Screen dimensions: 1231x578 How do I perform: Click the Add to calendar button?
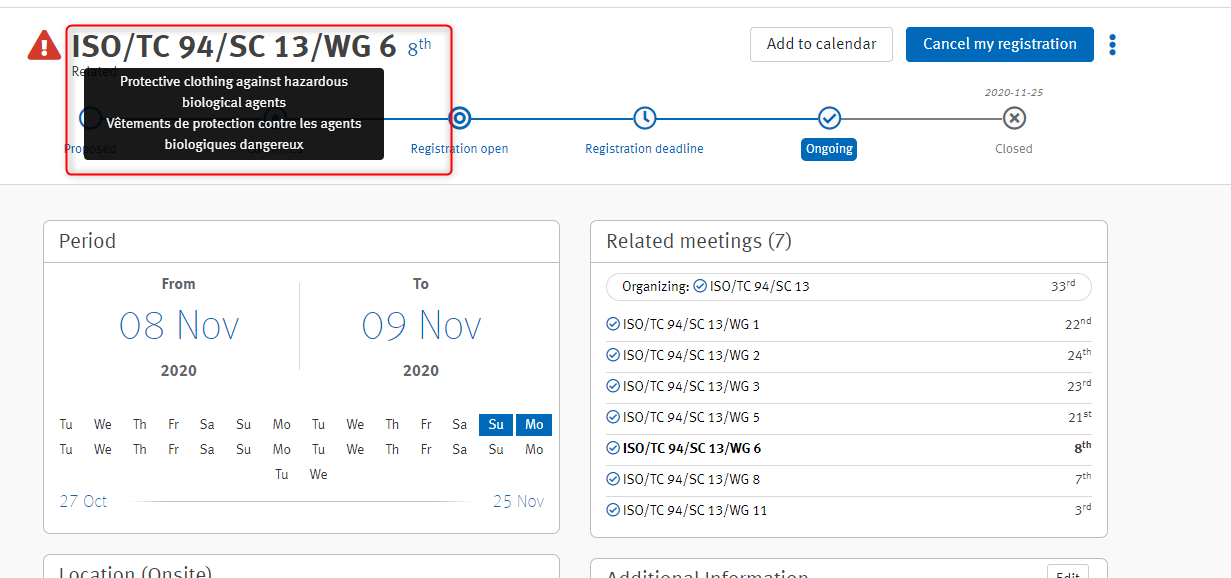821,44
